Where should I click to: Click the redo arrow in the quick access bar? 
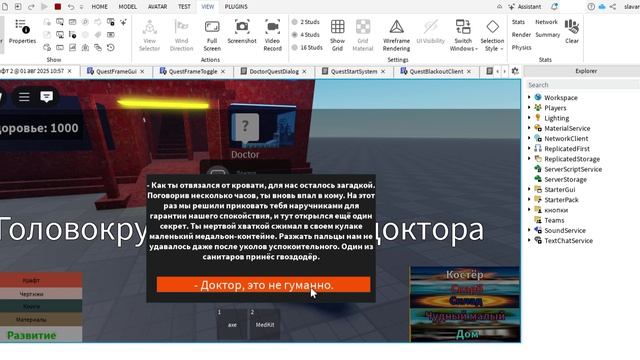tap(31, 7)
